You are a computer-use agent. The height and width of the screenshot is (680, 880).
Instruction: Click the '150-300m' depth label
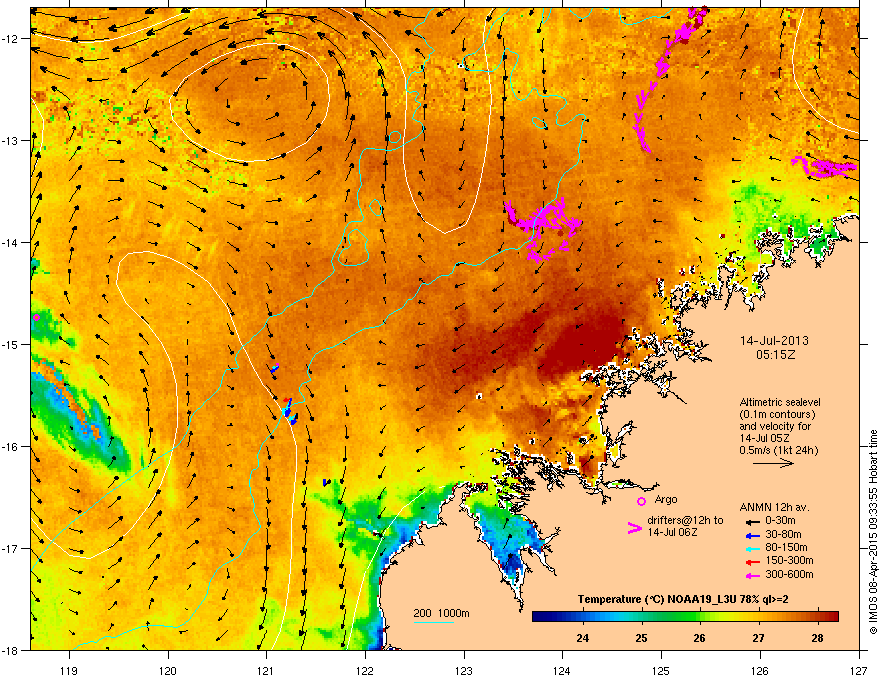click(789, 560)
